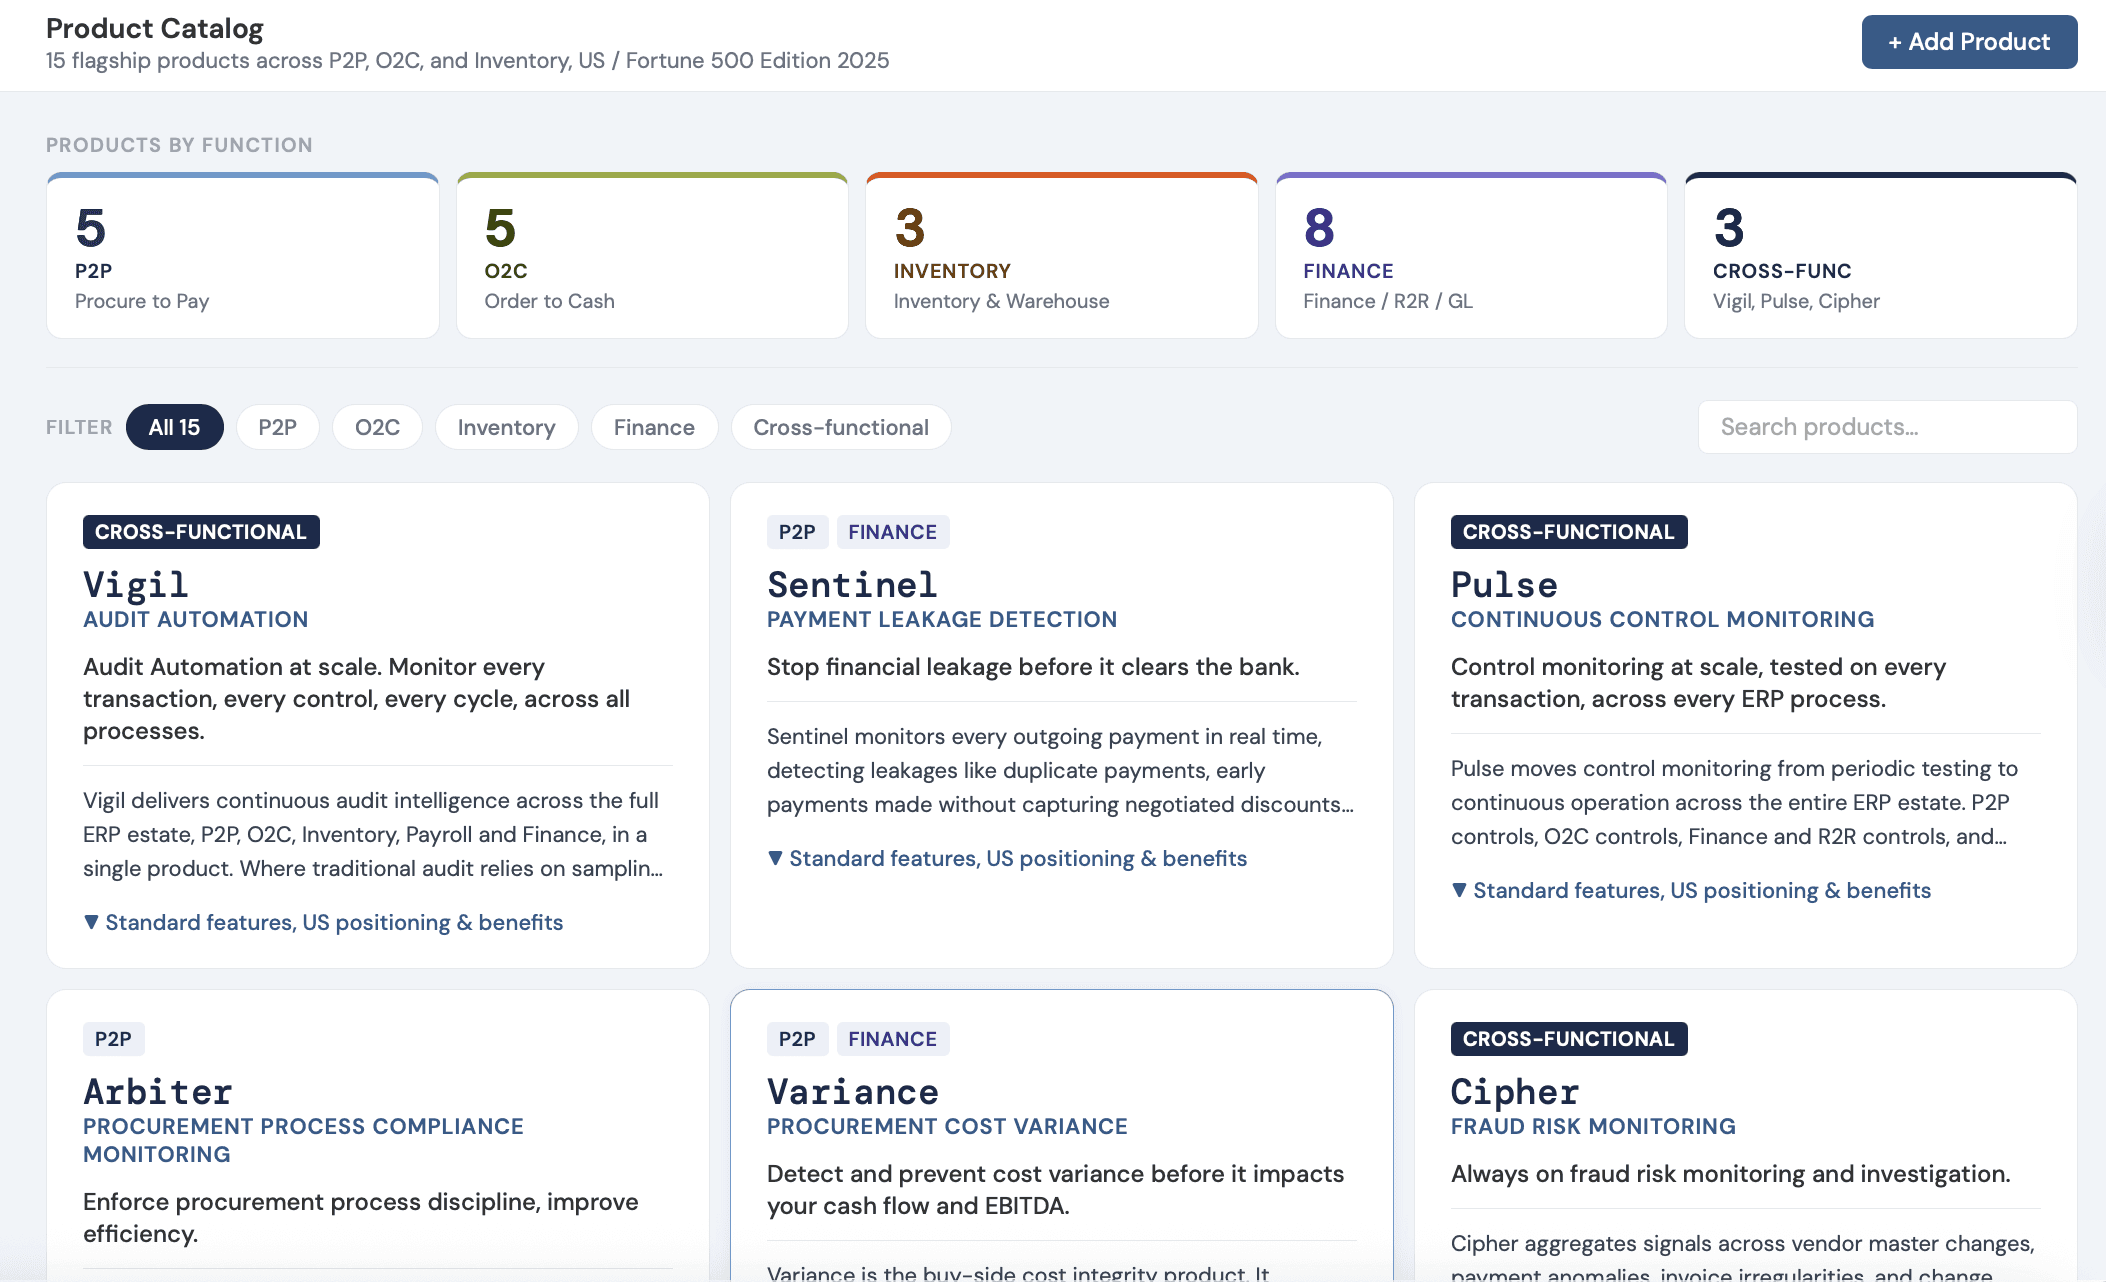Open the Cross-Func summary card

pyautogui.click(x=1880, y=257)
